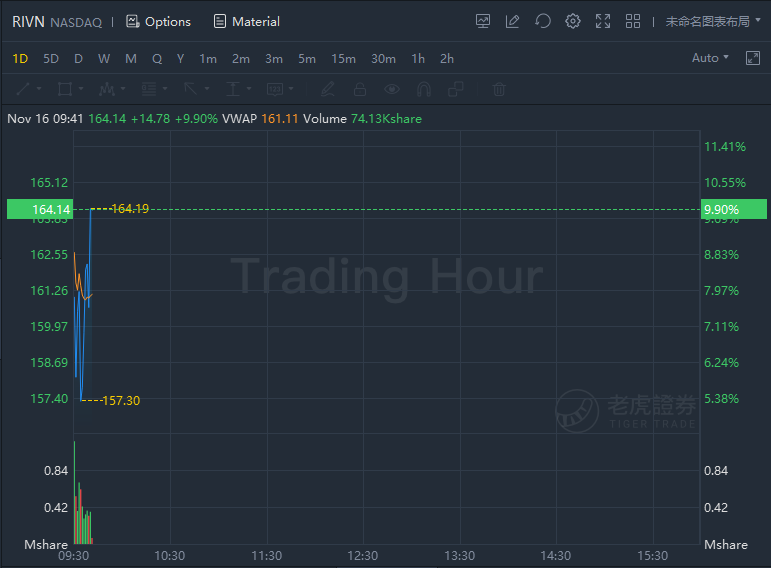Viewport: 771px width, 568px height.
Task: Select the rectangle shape tool
Action: (x=65, y=89)
